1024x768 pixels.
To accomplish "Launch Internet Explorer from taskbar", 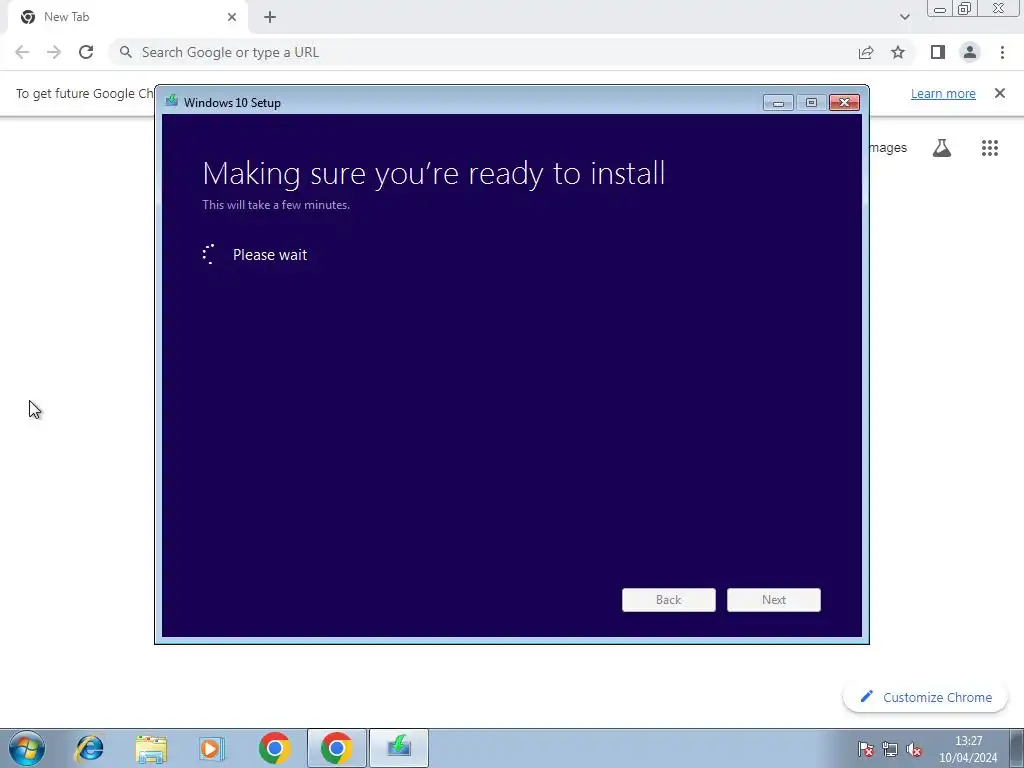I will [89, 748].
